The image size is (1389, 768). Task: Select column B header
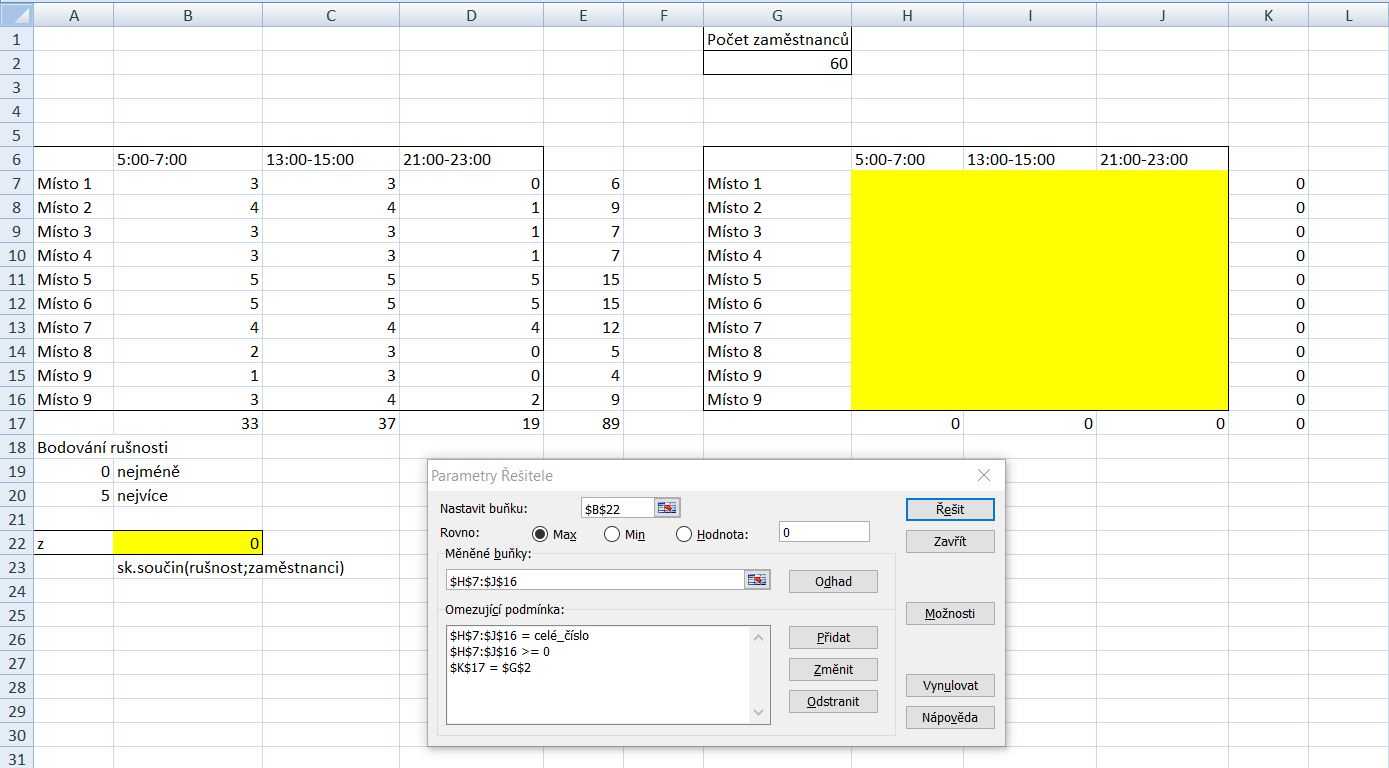tap(188, 14)
